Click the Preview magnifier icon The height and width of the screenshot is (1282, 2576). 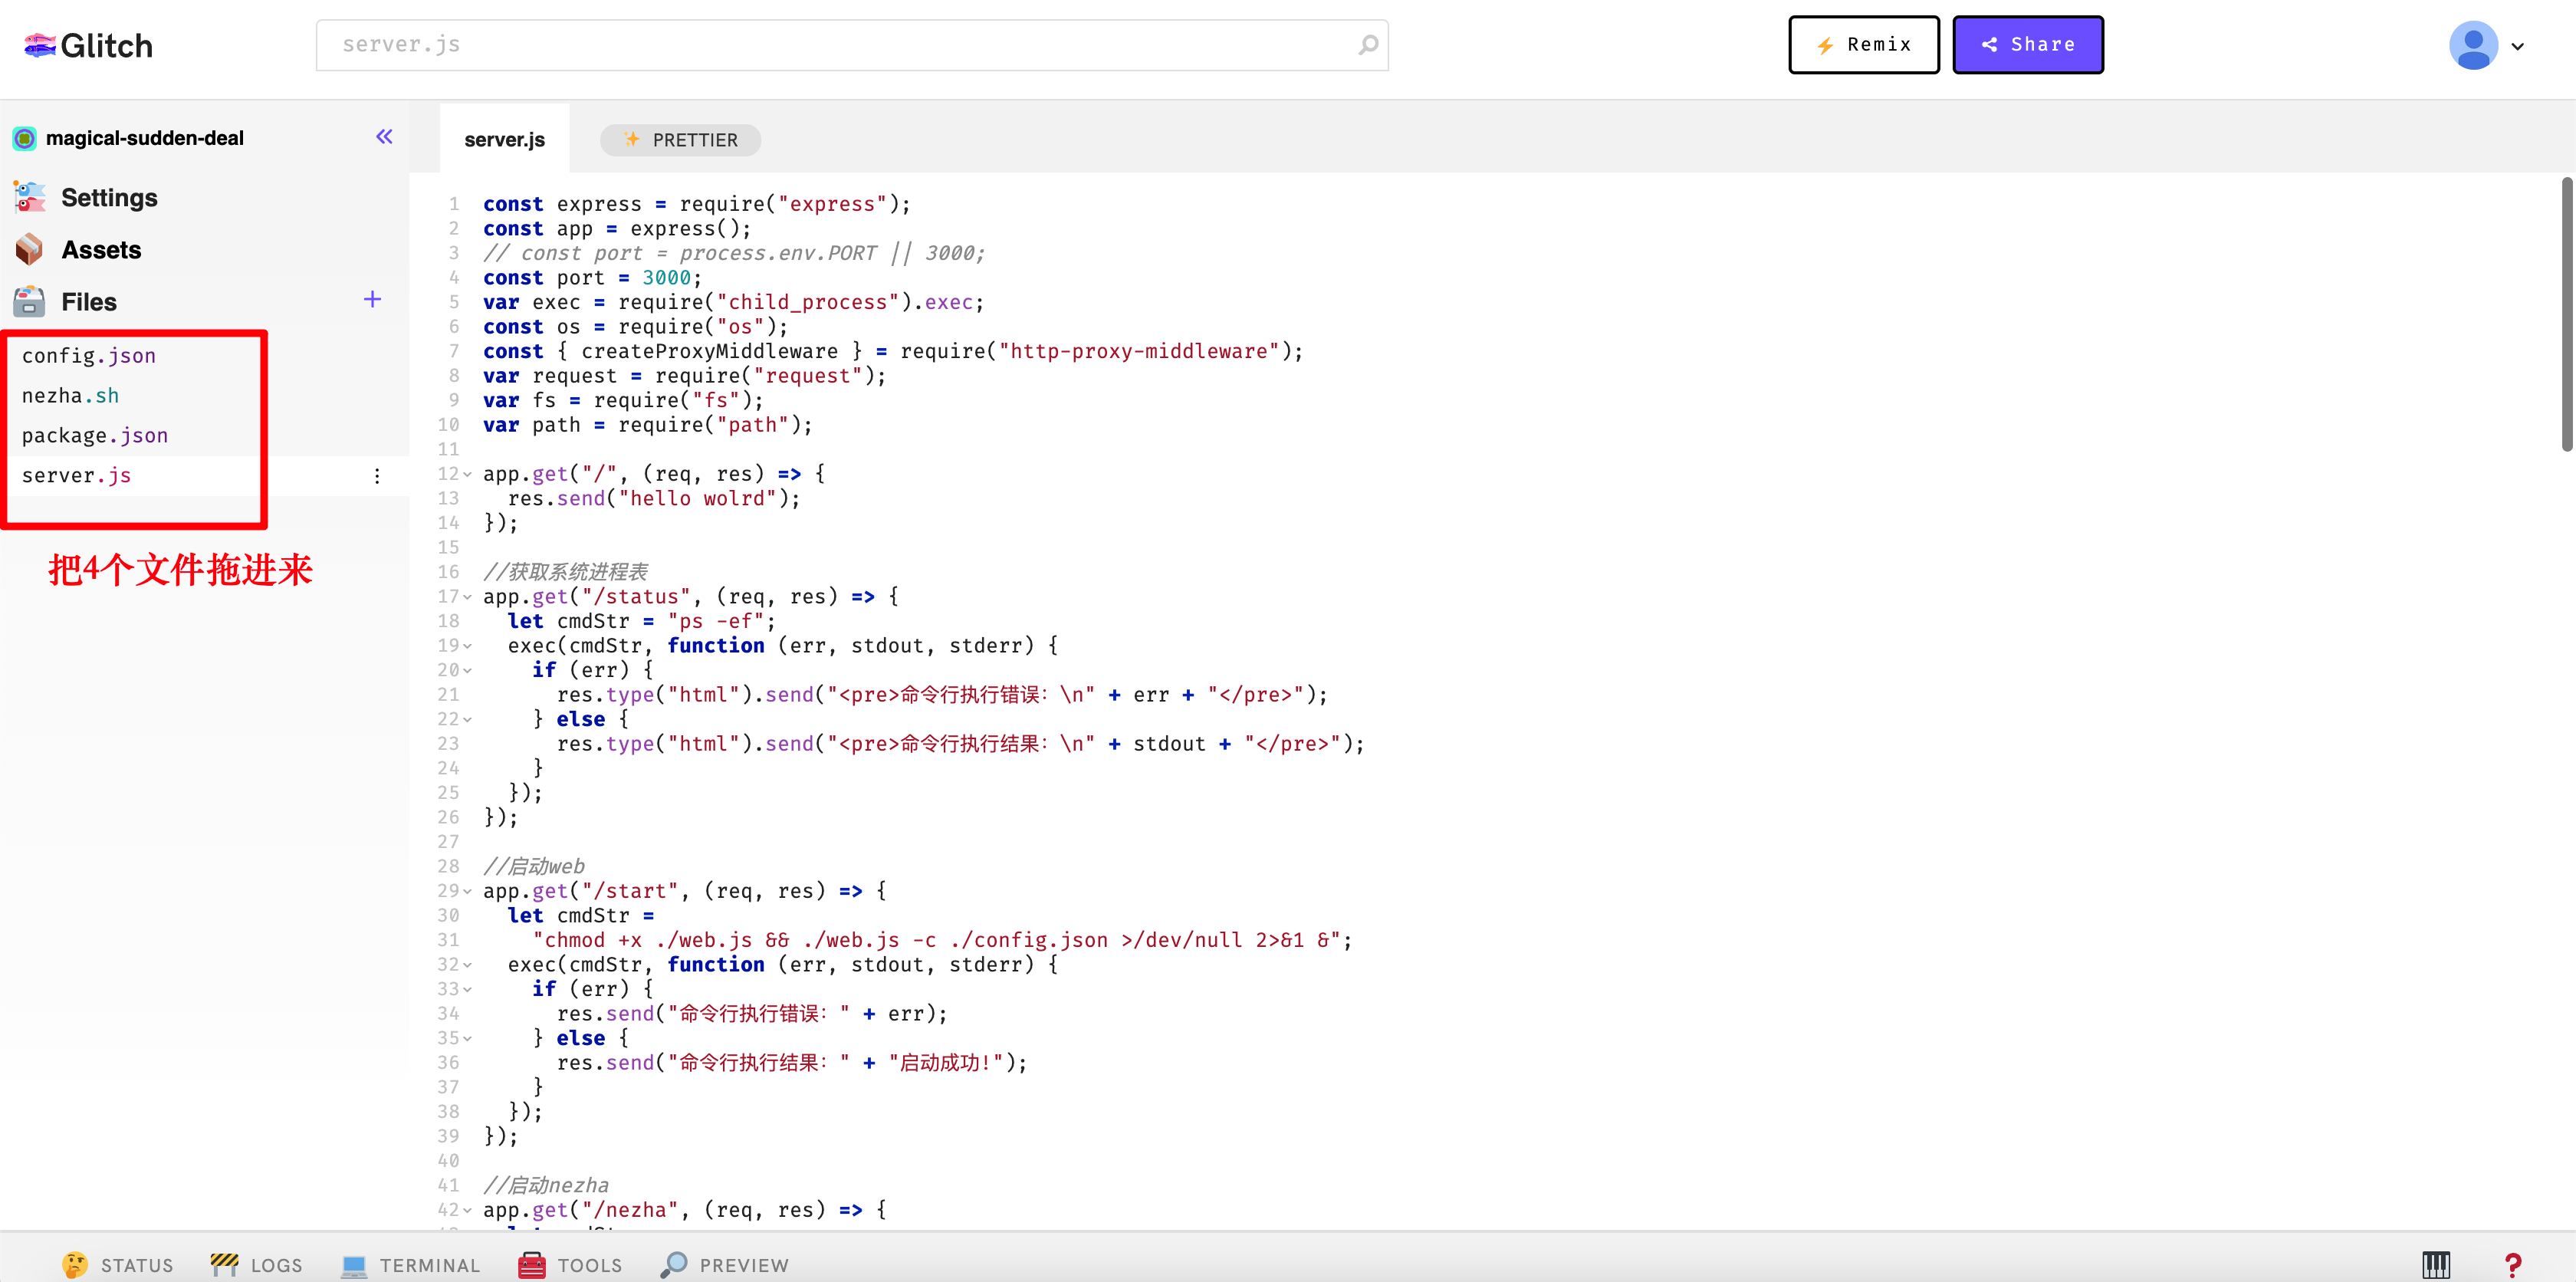coord(674,1264)
